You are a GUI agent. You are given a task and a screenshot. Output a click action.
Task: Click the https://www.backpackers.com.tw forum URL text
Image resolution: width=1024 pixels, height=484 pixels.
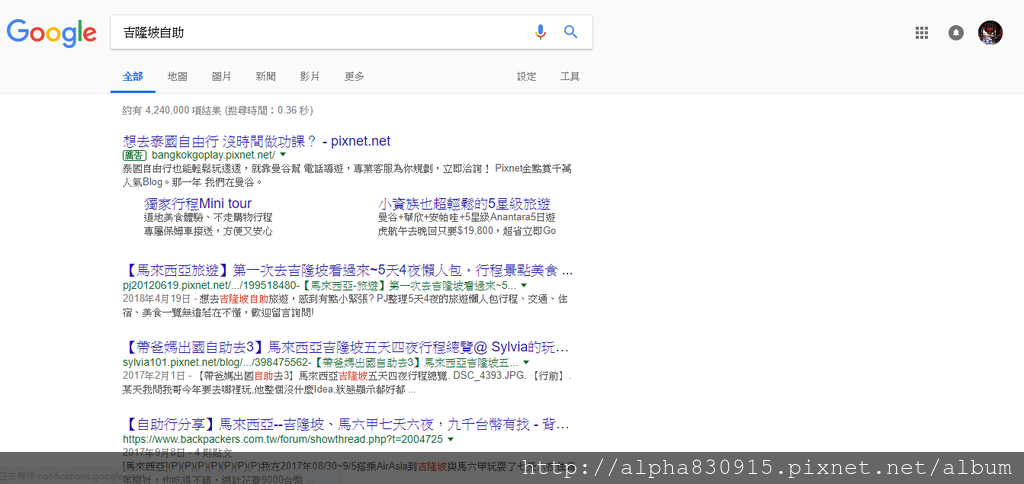pos(283,439)
